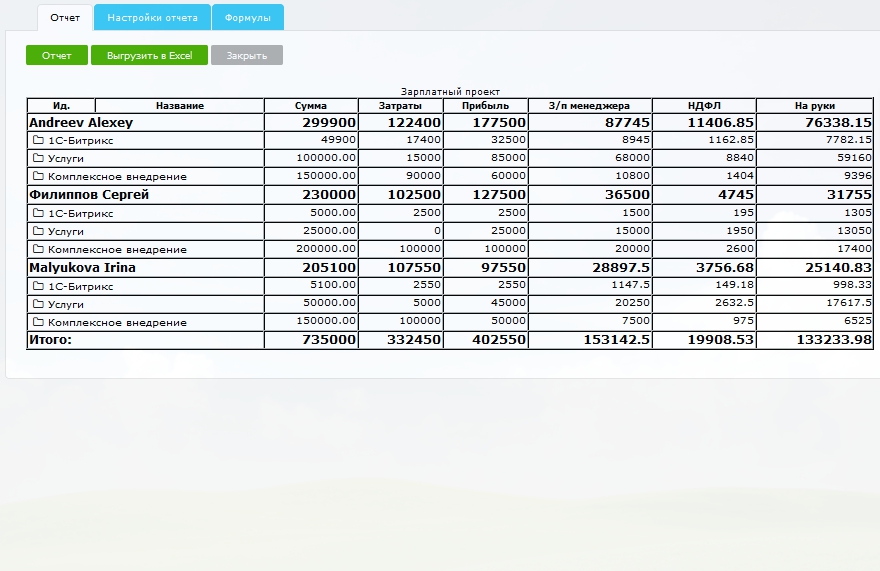The image size is (880, 571).
Task: Select the Malyukova Irina group row name
Action: (x=82, y=268)
